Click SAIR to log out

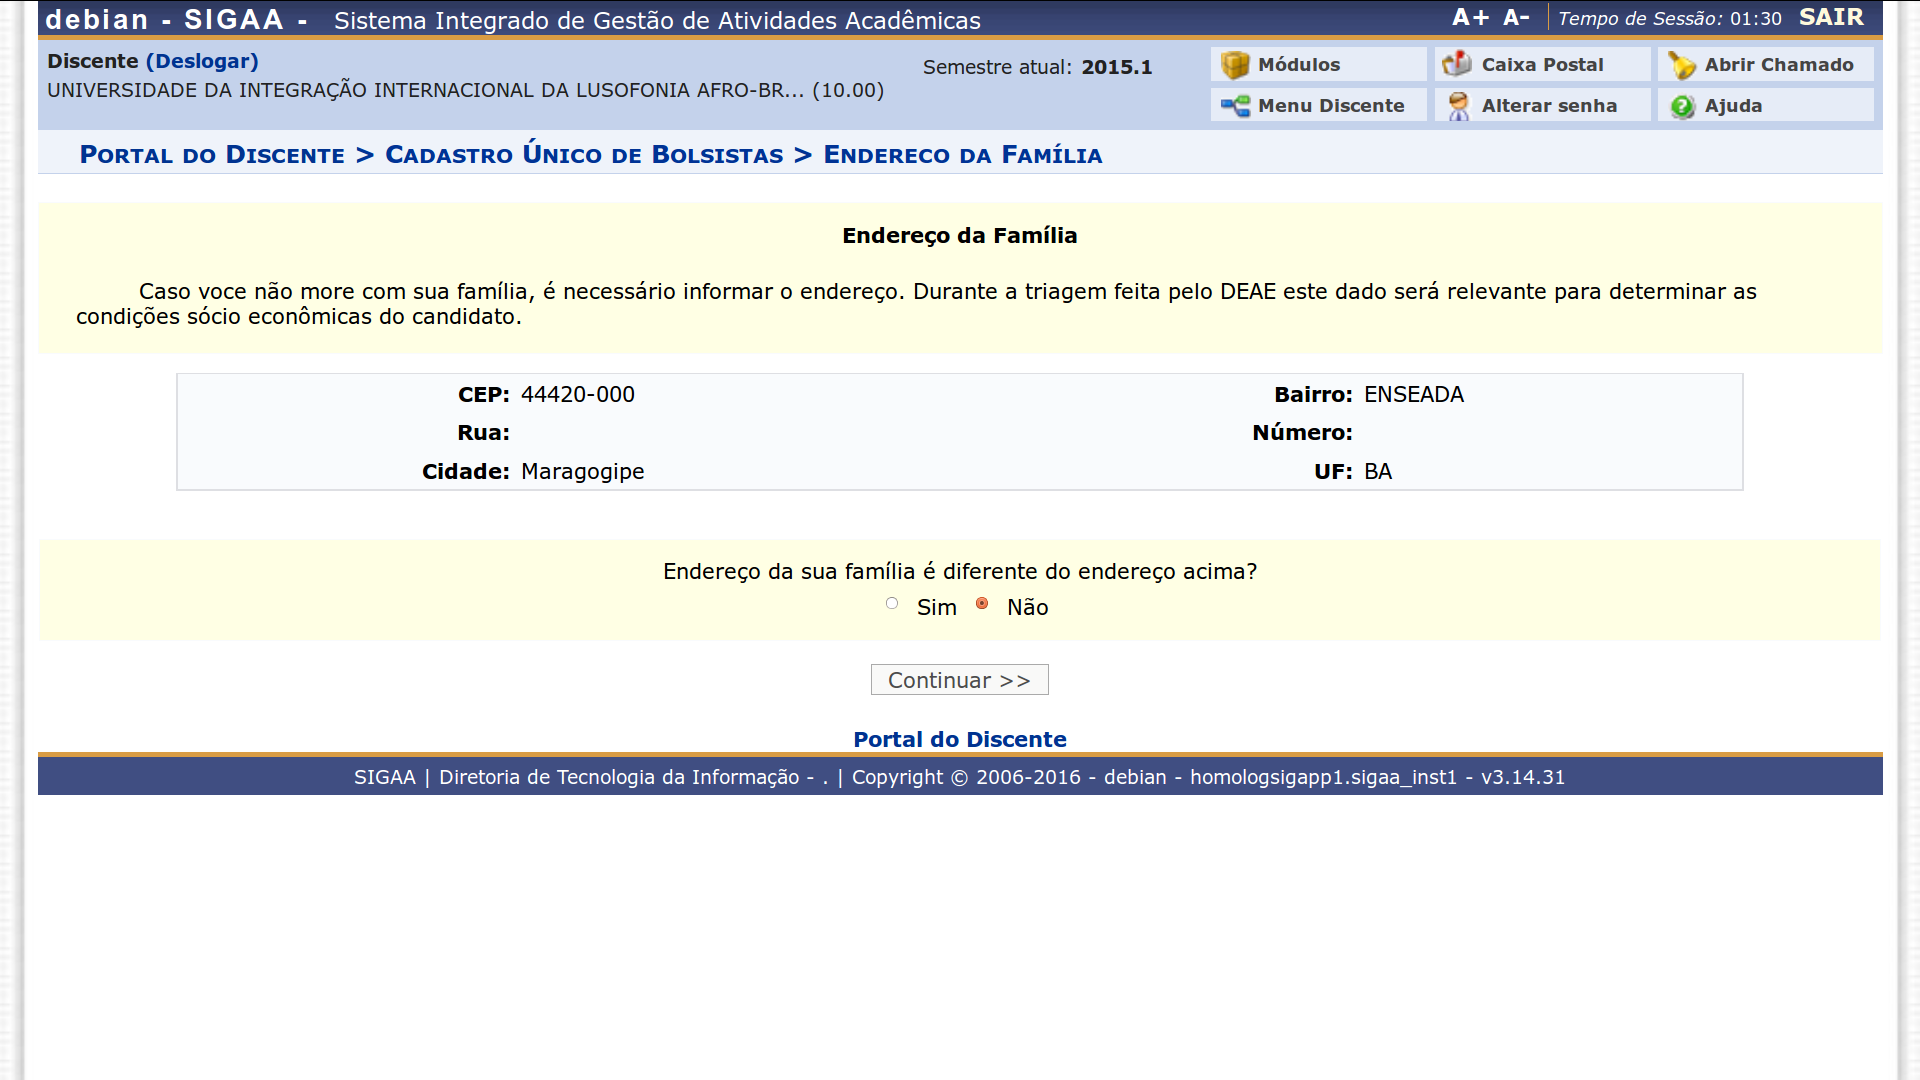pos(1831,18)
